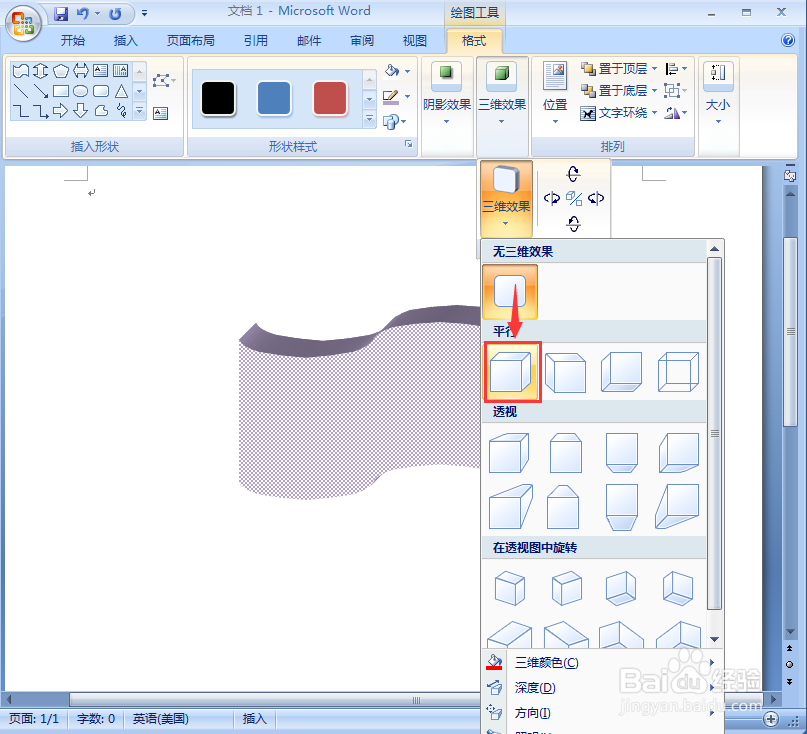Click the Change Shape icon
This screenshot has height=734, width=807.
(391, 122)
